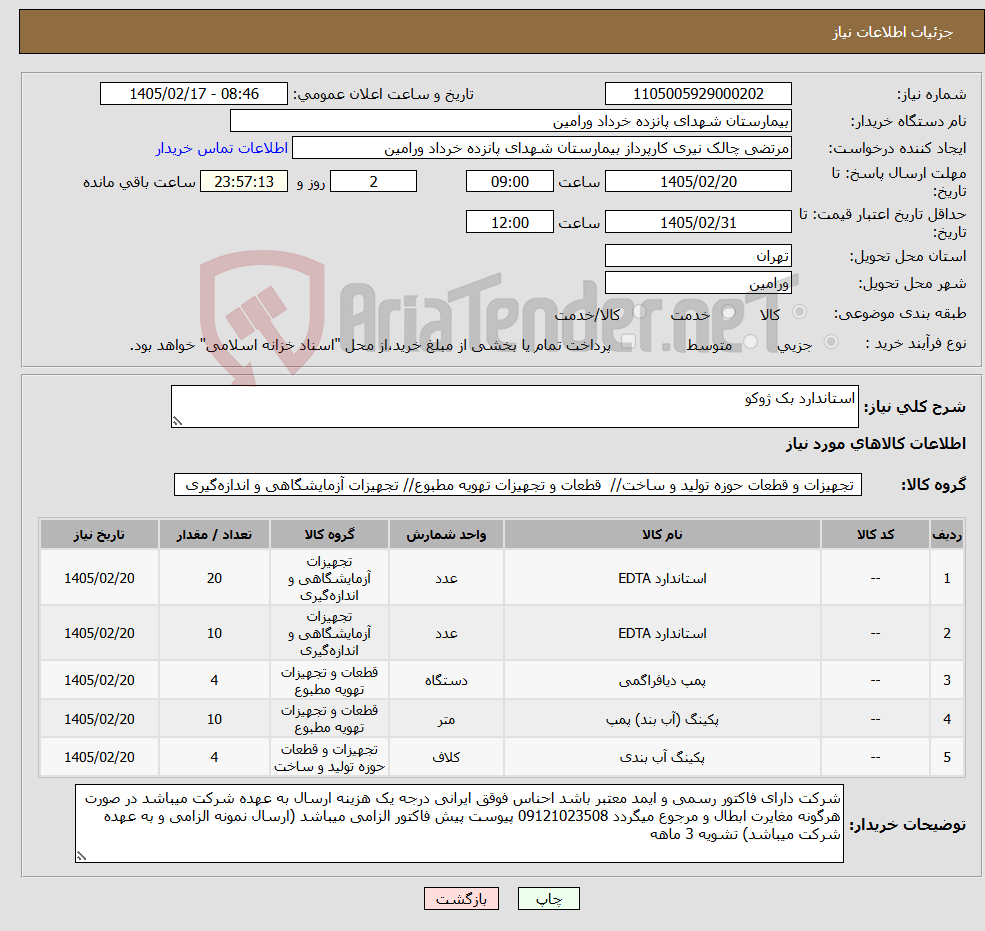Screen dimensions: 985x931
Task: Click the نام کالا column header
Action: (662, 535)
